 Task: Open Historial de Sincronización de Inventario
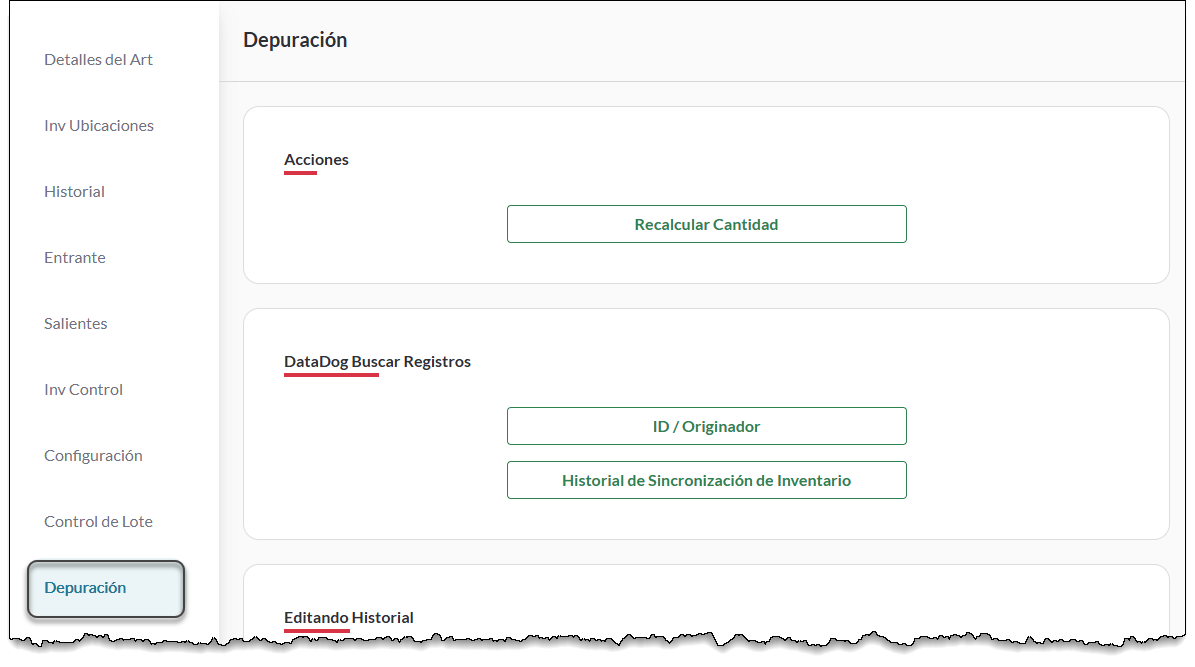(706, 480)
